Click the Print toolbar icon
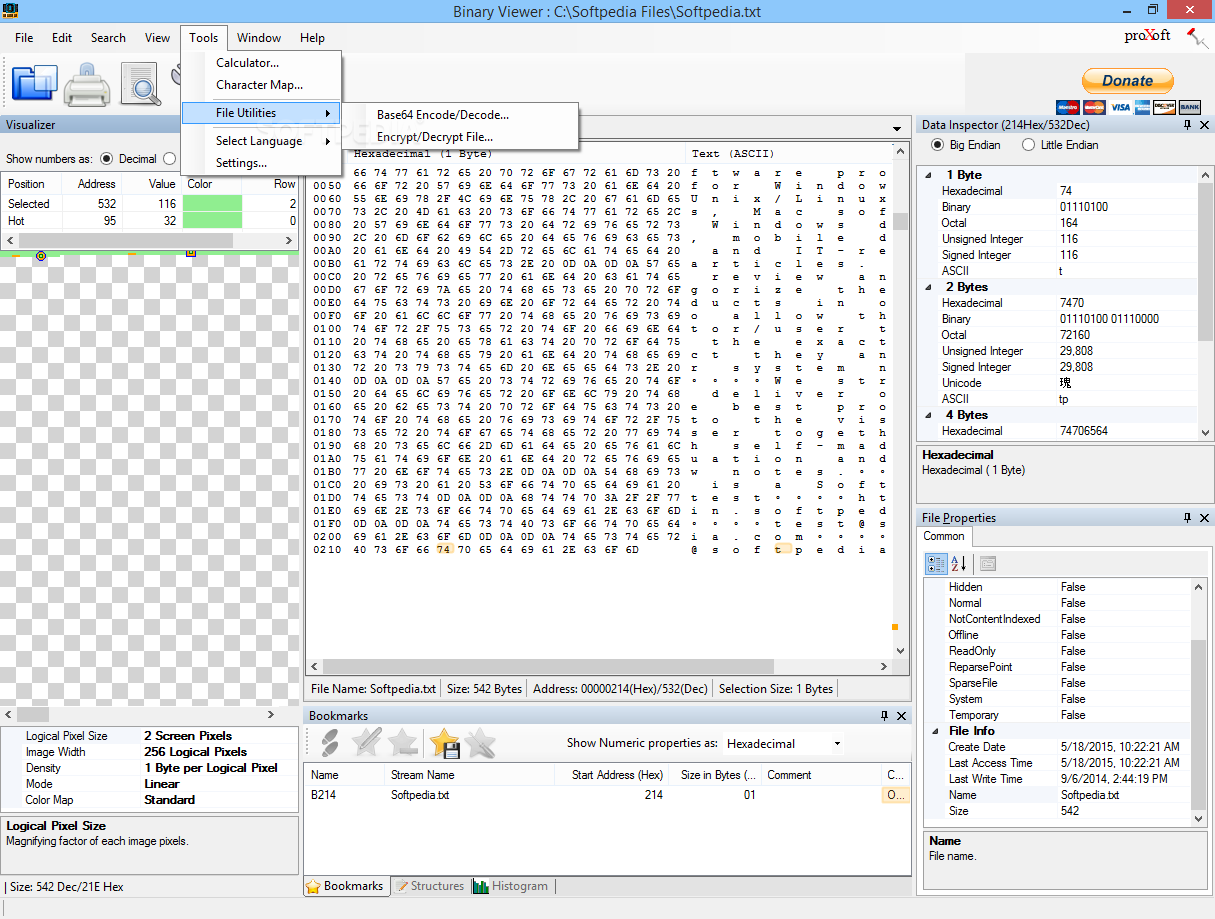Viewport: 1215px width, 919px height. point(86,84)
